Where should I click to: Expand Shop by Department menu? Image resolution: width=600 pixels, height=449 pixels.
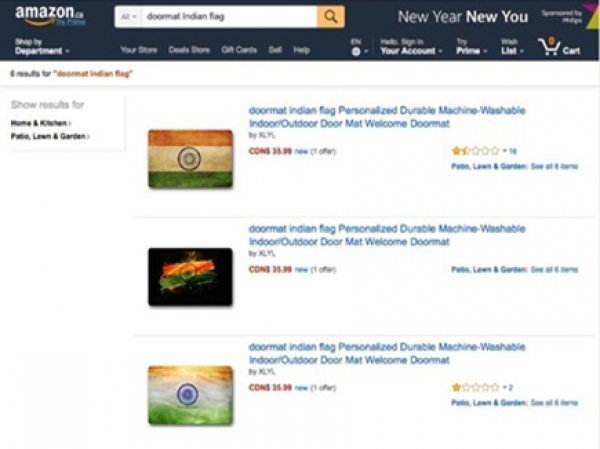point(42,46)
